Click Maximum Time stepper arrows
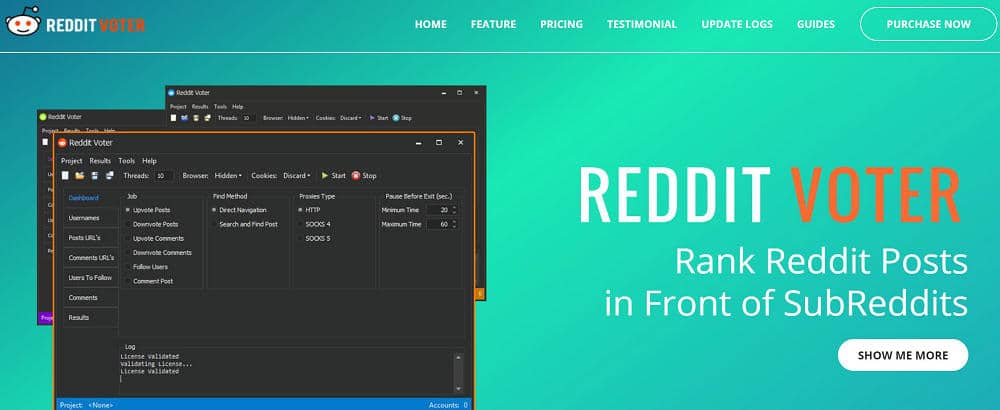The height and width of the screenshot is (410, 1000). pos(454,224)
